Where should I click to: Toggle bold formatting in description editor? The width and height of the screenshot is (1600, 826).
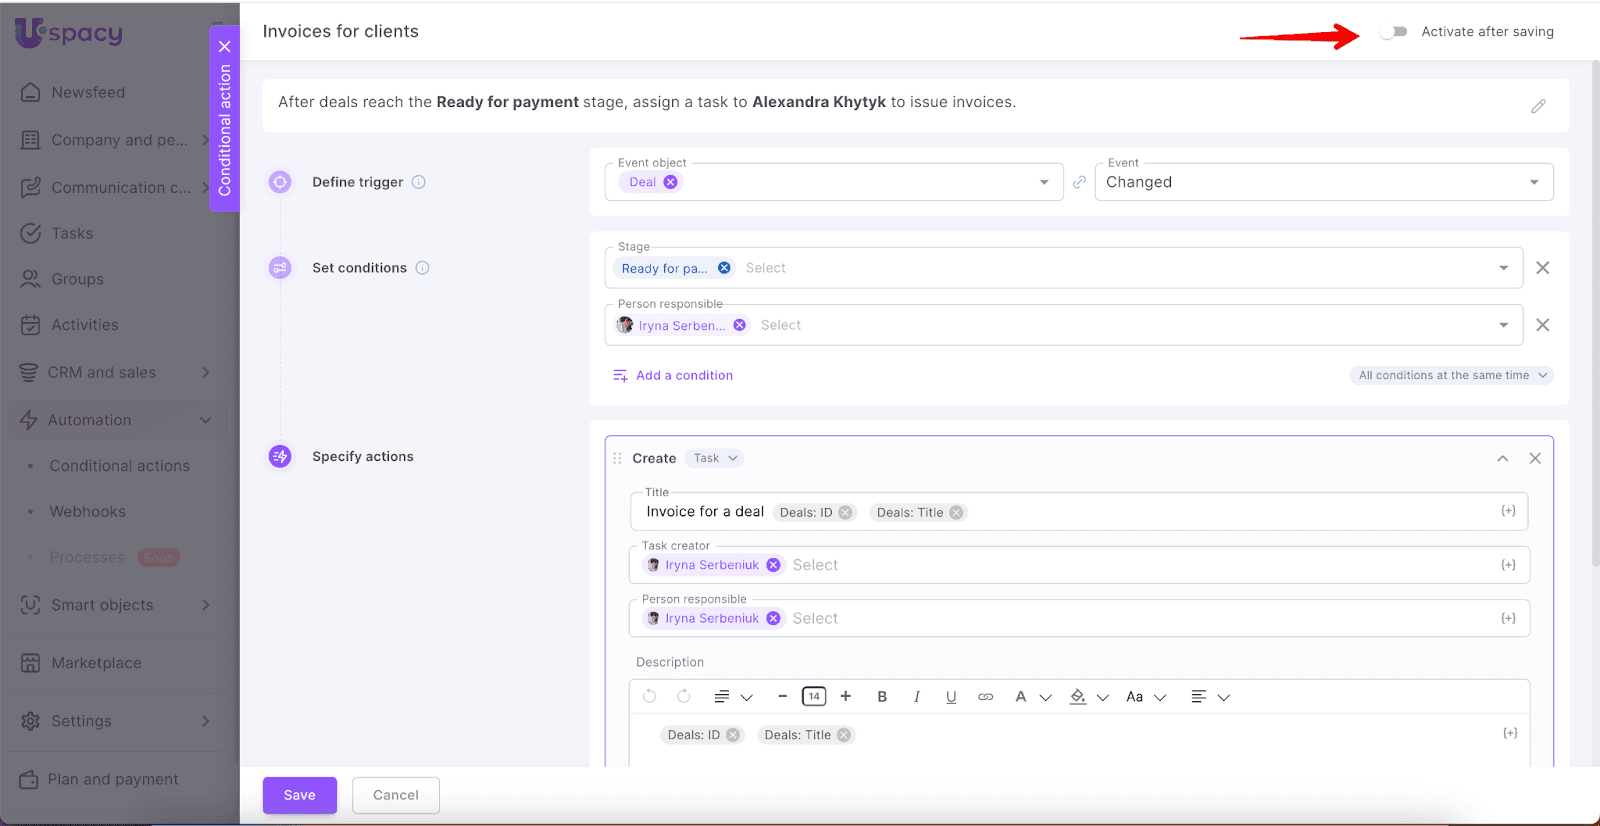tap(882, 697)
